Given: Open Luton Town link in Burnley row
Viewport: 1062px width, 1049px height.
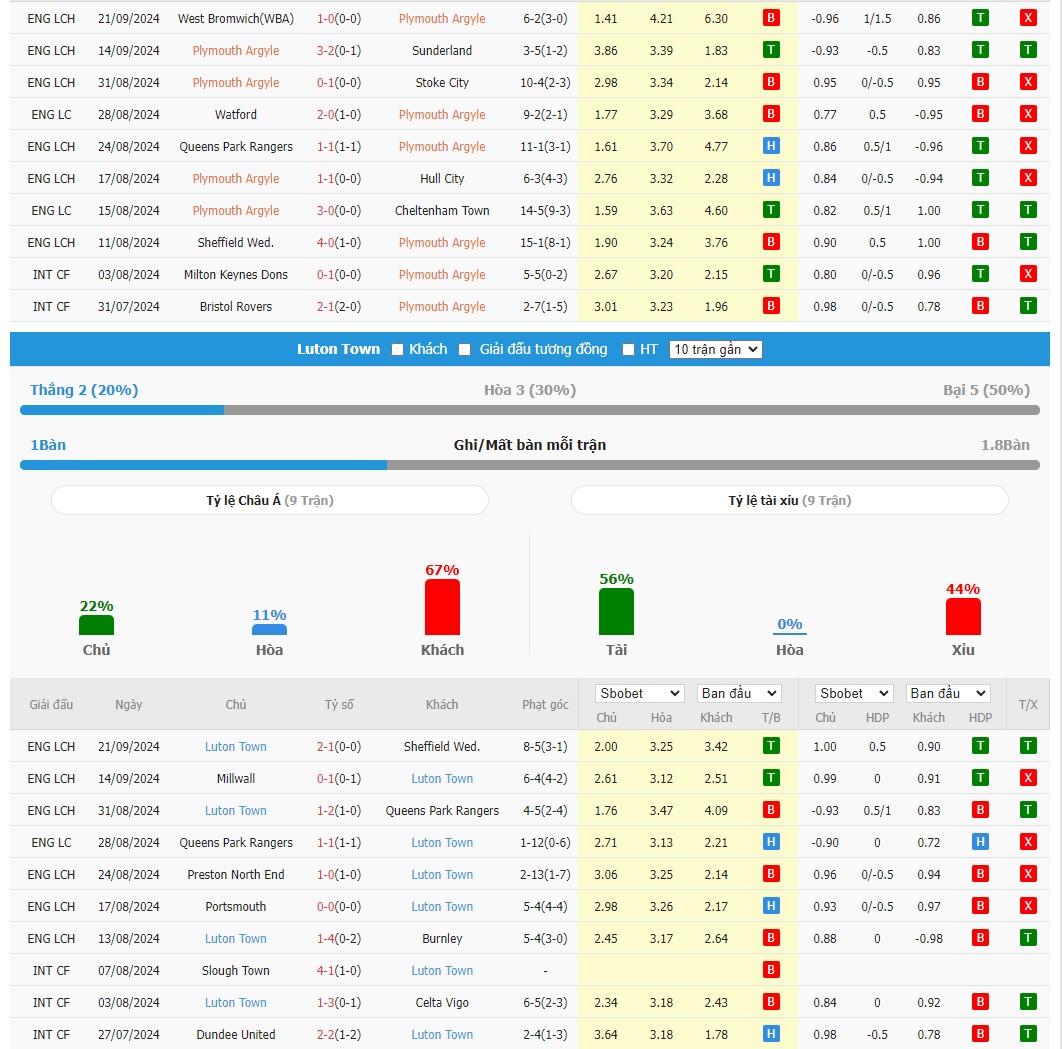Looking at the screenshot, I should [x=236, y=939].
